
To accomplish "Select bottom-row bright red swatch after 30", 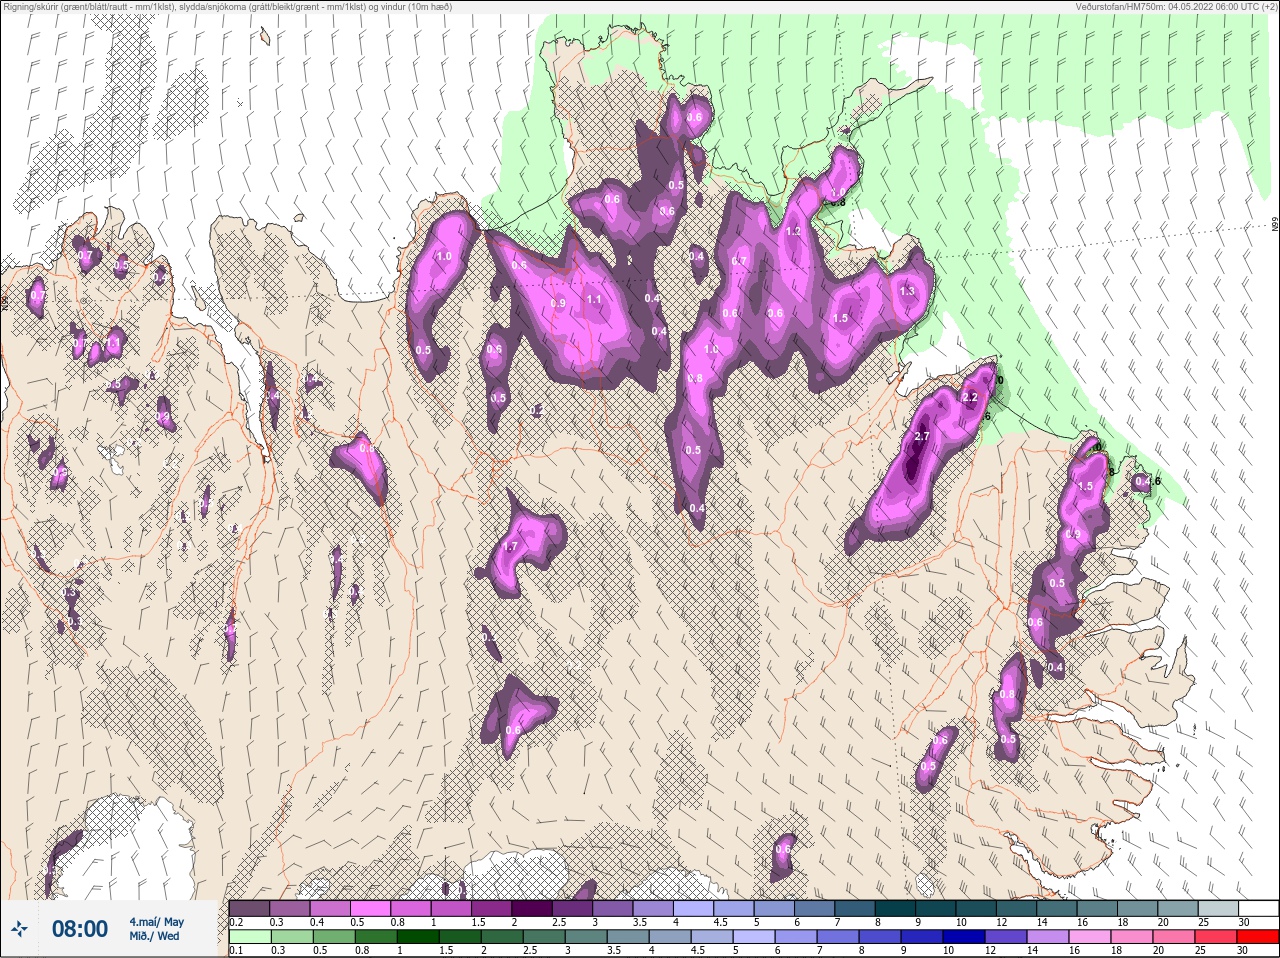I will tap(1259, 937).
